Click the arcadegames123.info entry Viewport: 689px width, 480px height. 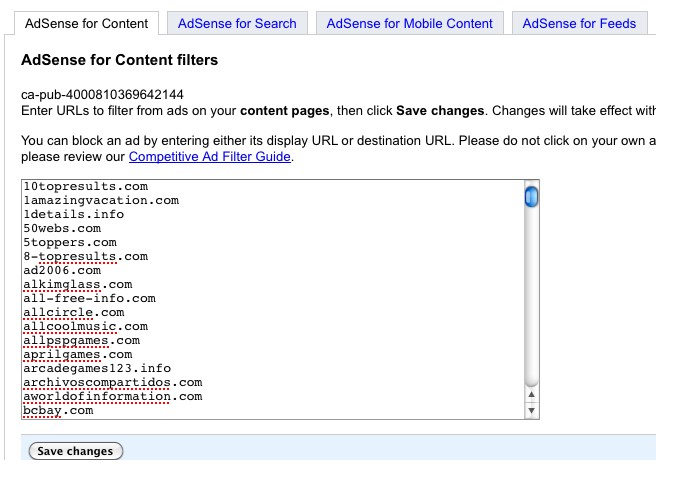coord(97,368)
